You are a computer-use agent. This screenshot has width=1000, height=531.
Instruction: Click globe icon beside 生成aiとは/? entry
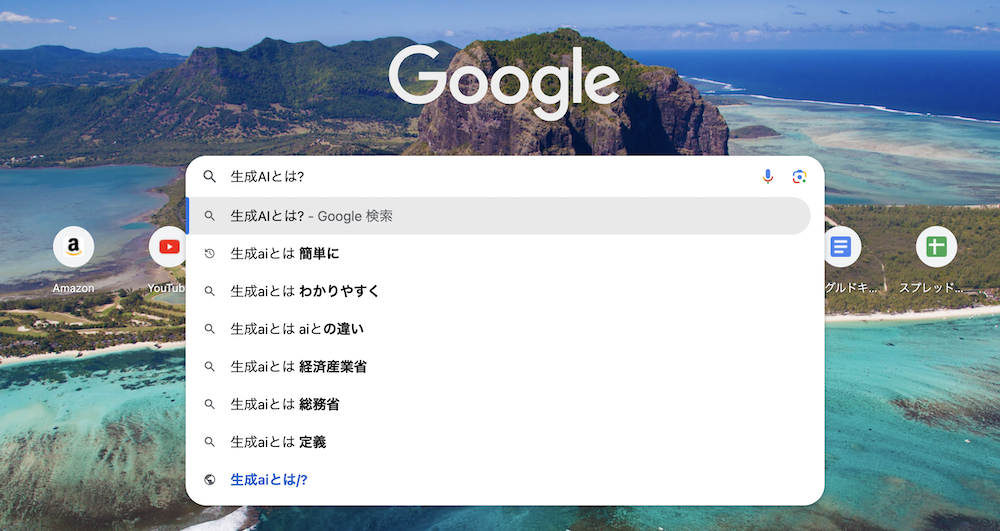pos(209,480)
